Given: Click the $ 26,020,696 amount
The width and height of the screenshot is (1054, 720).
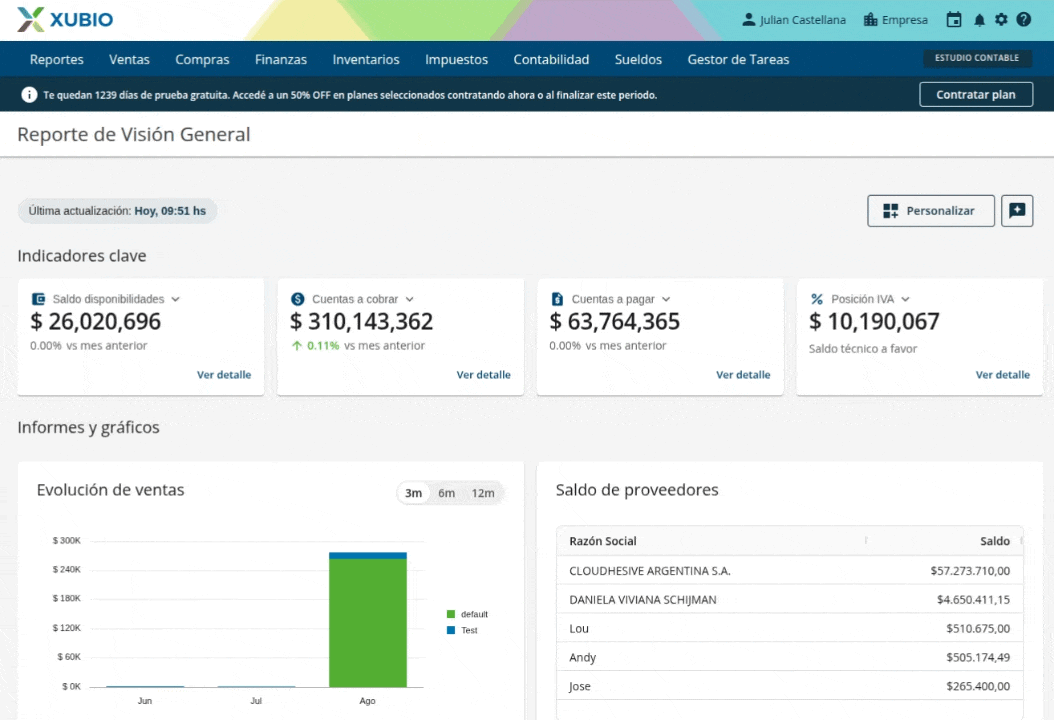Looking at the screenshot, I should (x=95, y=321).
